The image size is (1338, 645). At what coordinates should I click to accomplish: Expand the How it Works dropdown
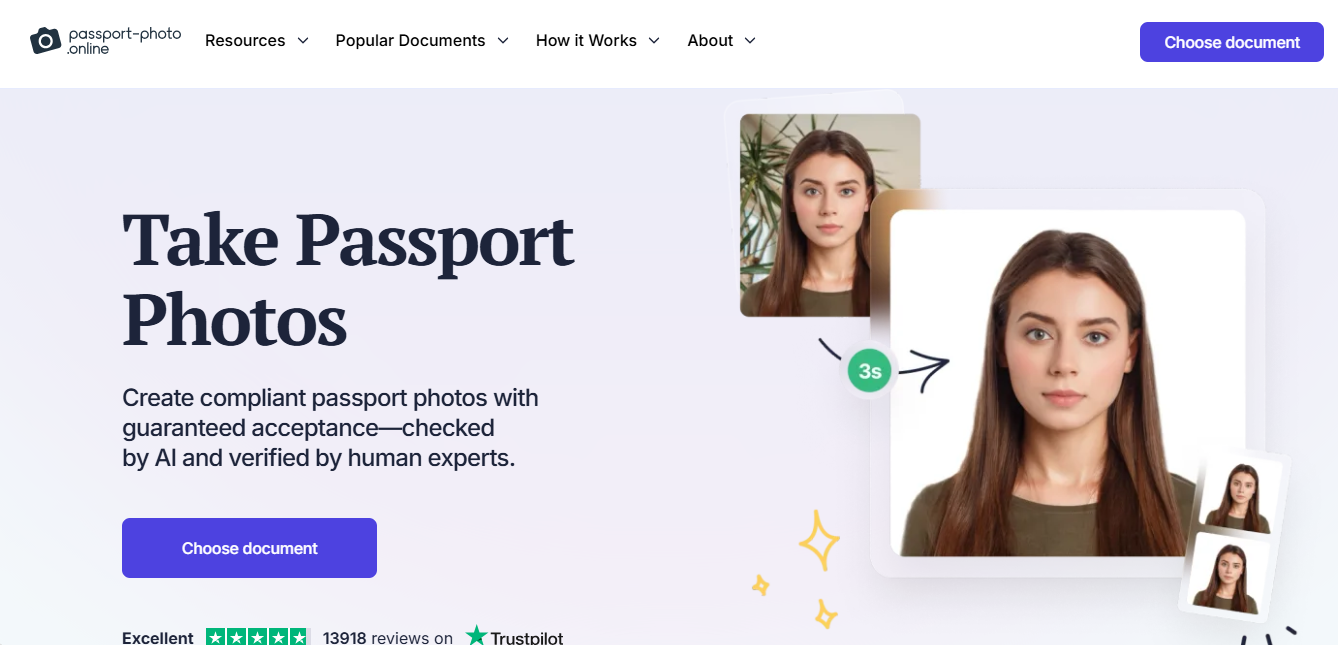[x=654, y=40]
